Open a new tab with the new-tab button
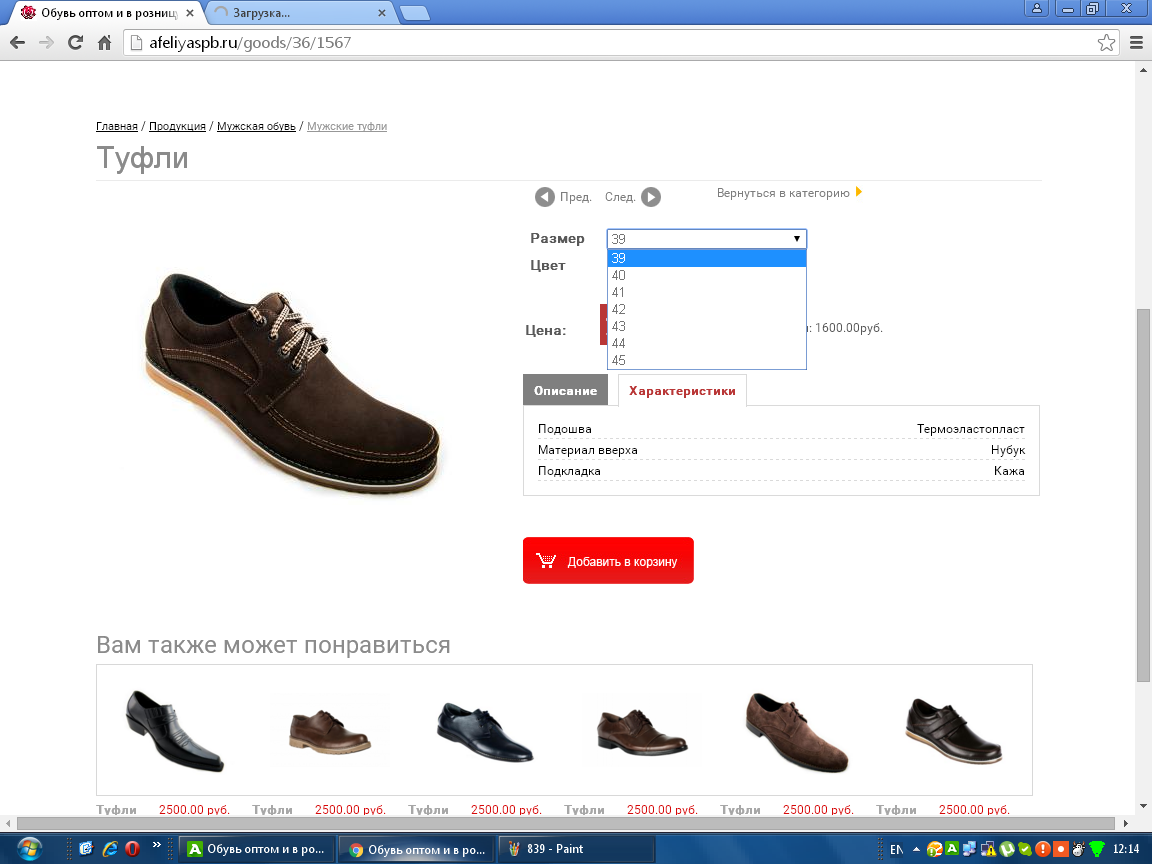Image resolution: width=1152 pixels, height=864 pixels. pyautogui.click(x=415, y=13)
